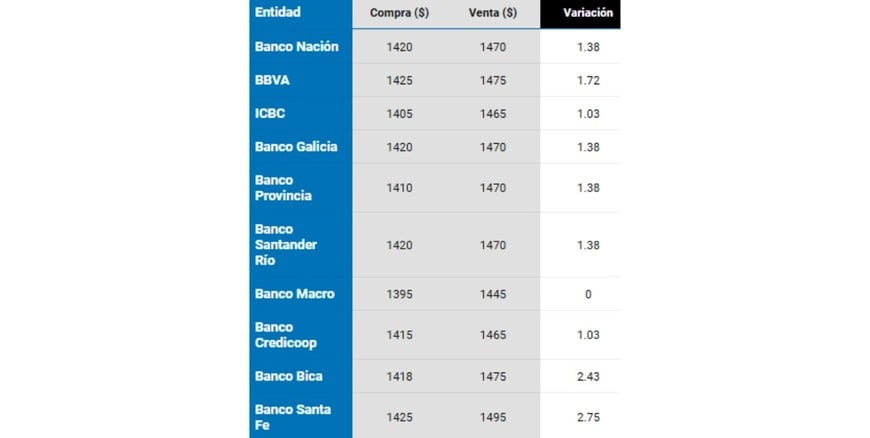Screen dimensions: 870x438
Task: Click the ICBC entity name
Action: 270,113
